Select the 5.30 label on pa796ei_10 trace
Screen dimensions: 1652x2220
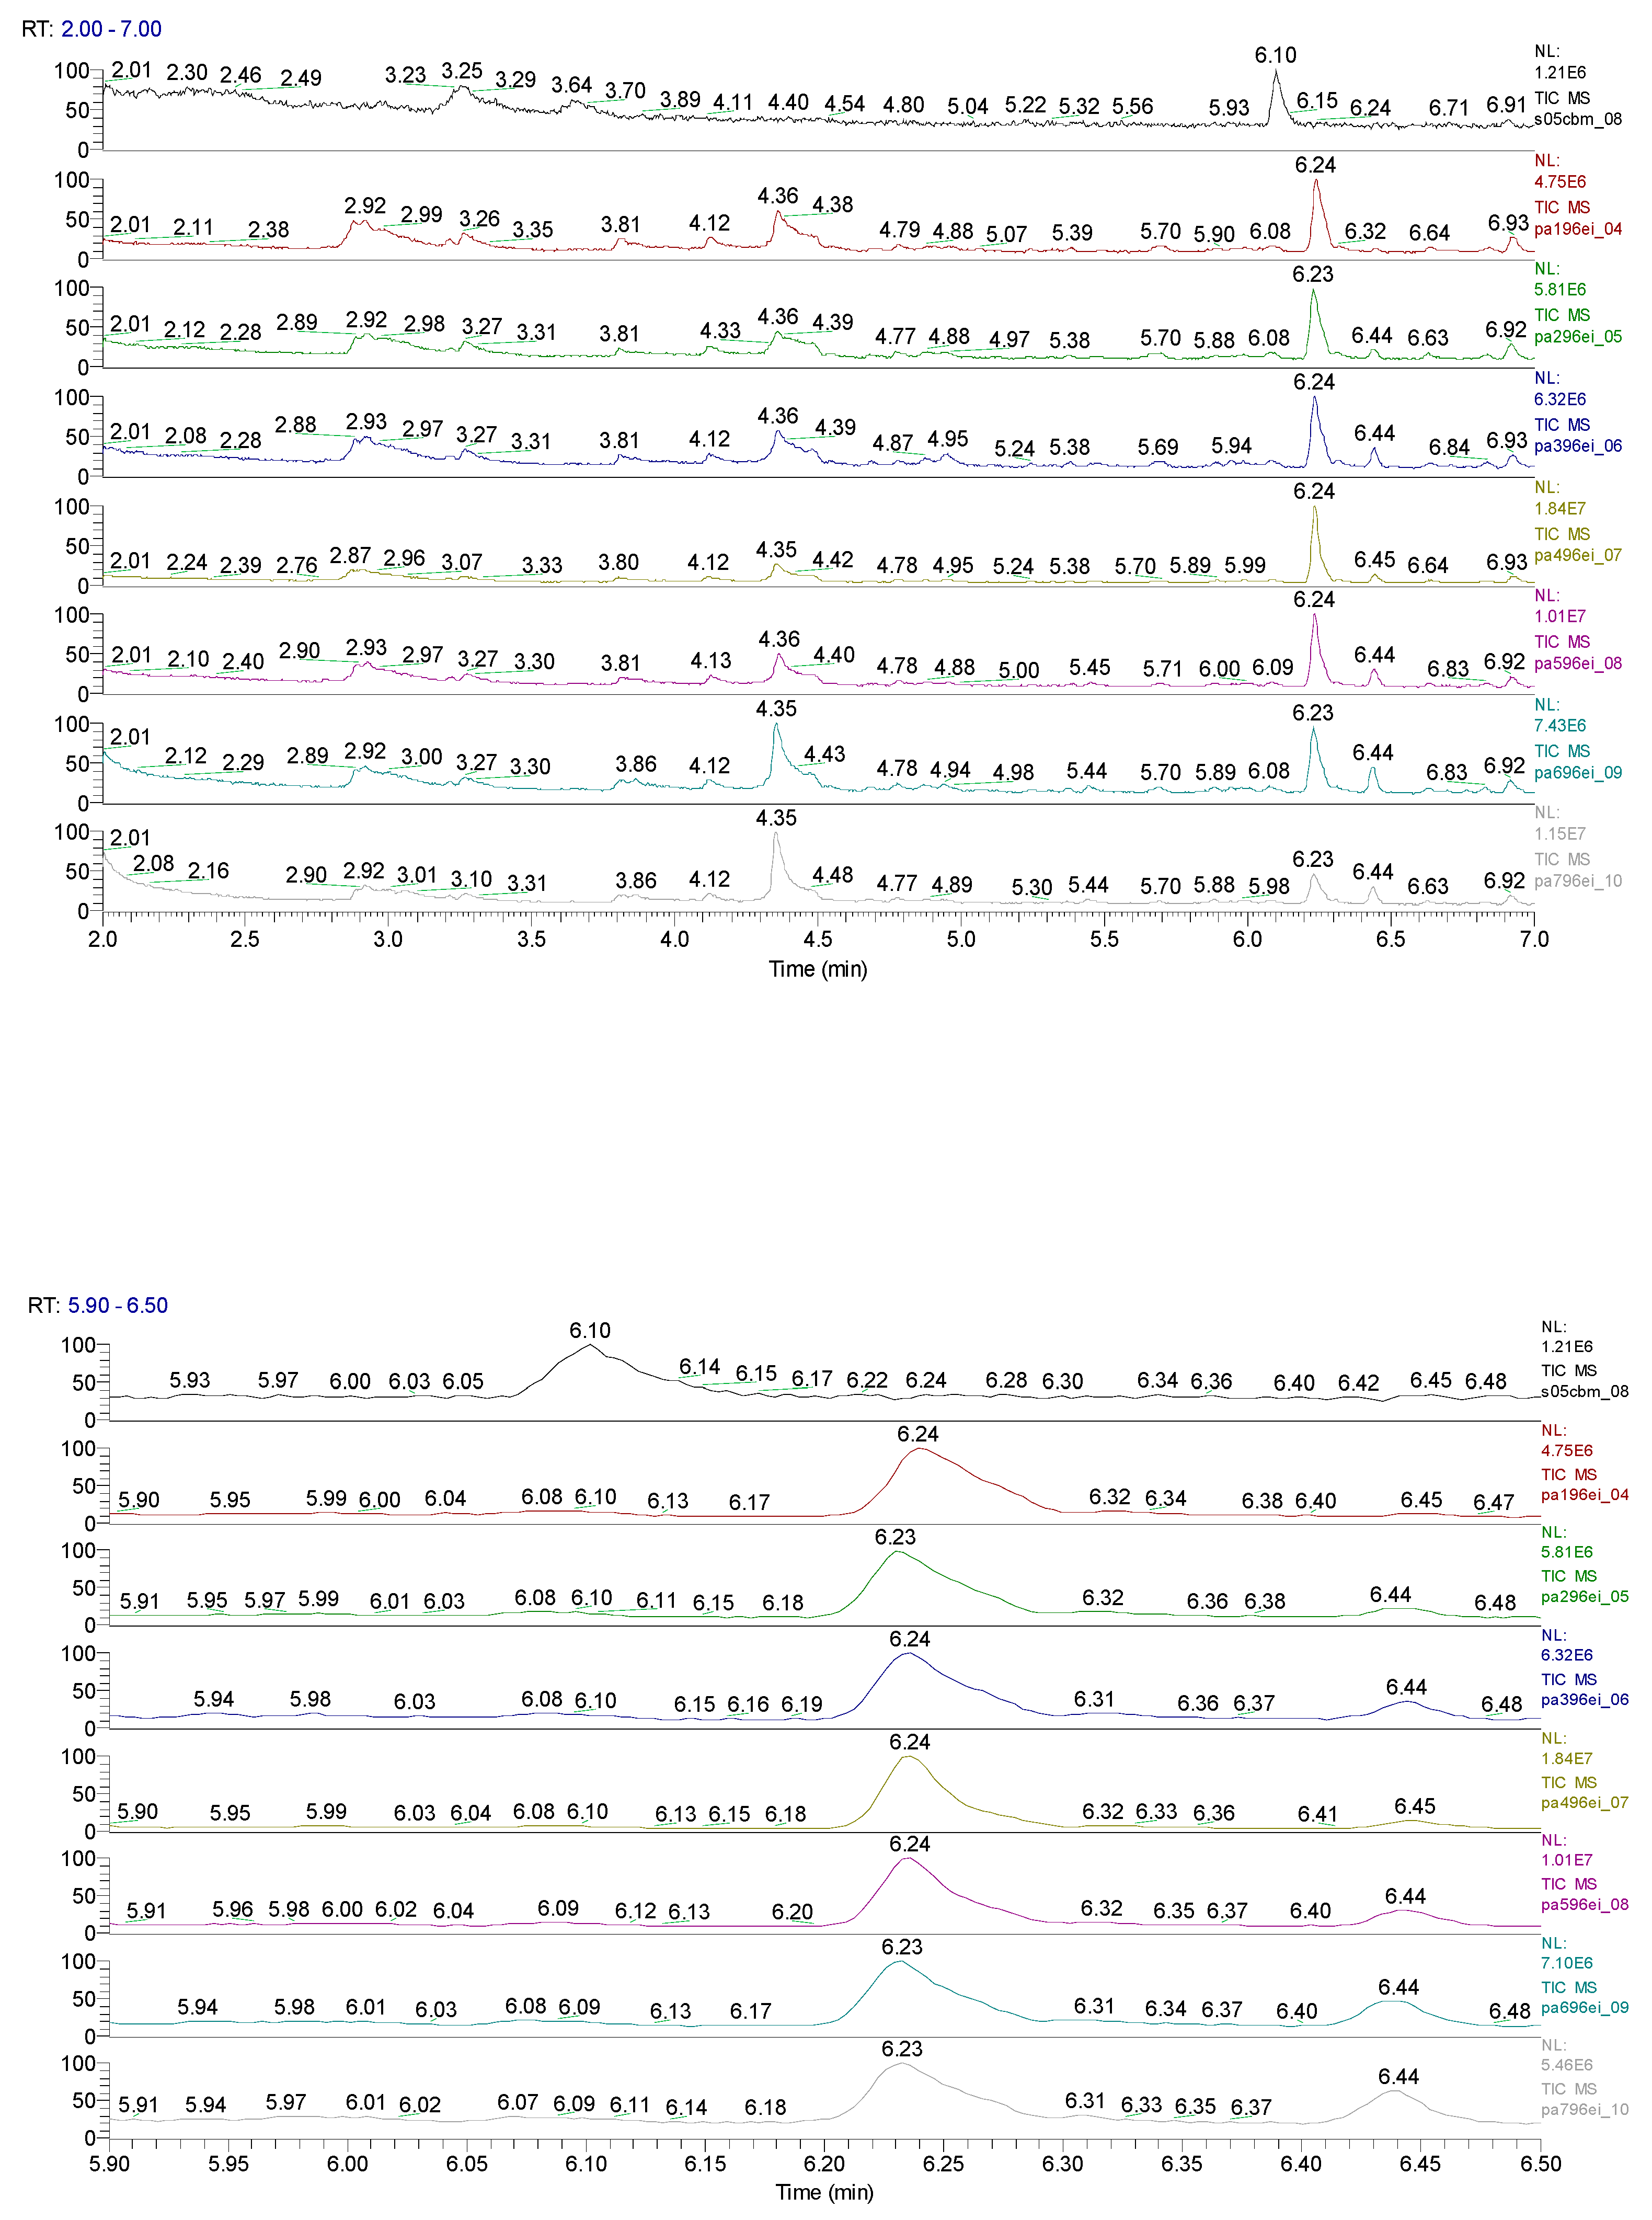1032,887
